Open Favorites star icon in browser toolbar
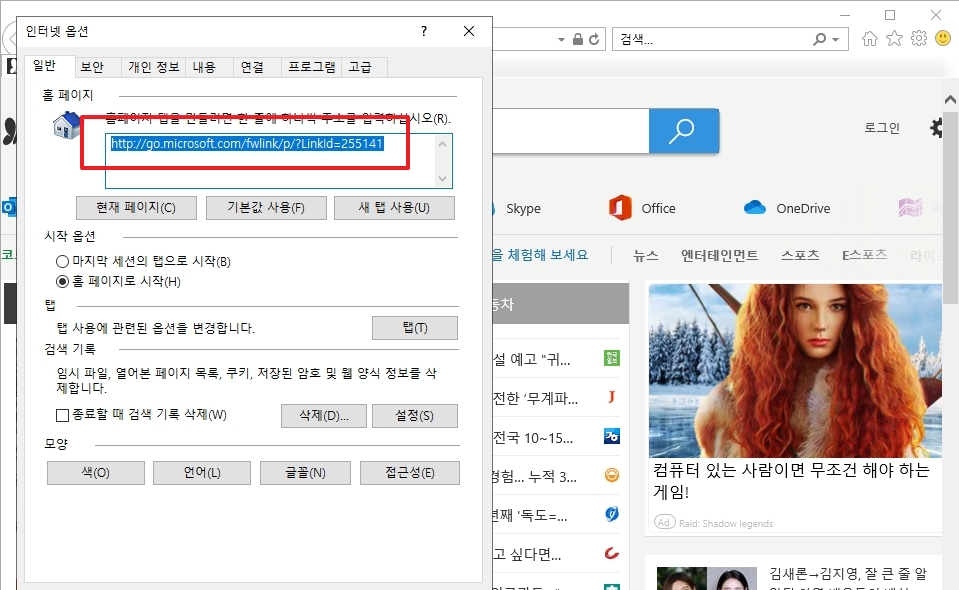This screenshot has width=959, height=590. tap(894, 39)
